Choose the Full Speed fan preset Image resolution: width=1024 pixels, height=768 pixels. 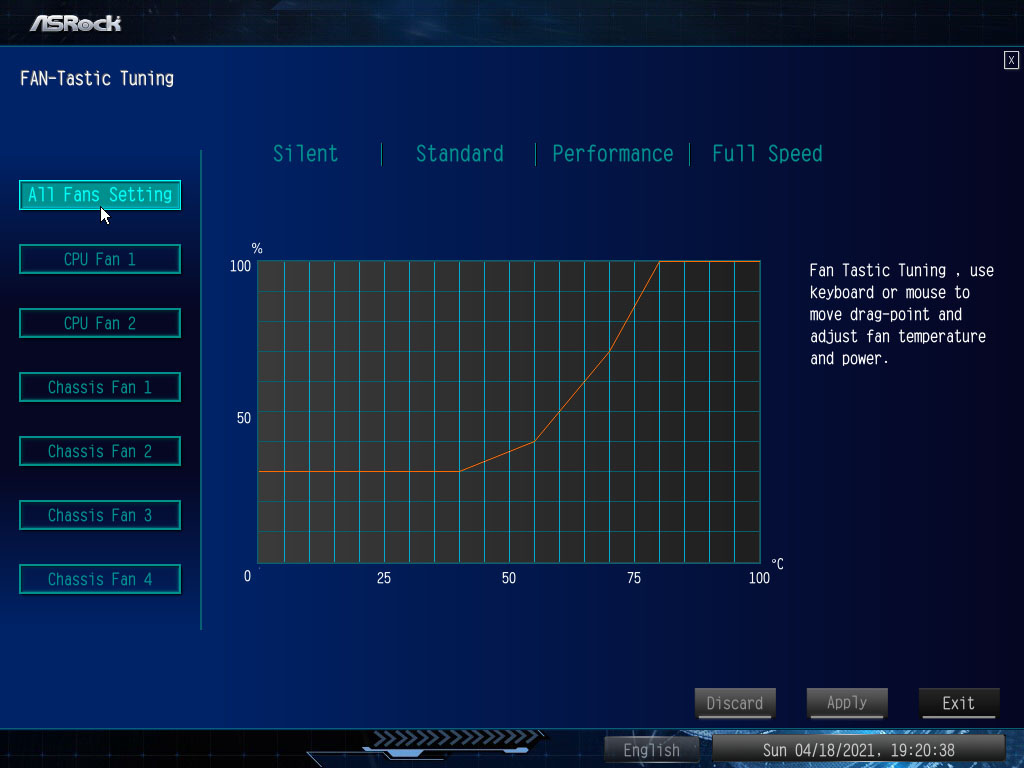[x=767, y=153]
